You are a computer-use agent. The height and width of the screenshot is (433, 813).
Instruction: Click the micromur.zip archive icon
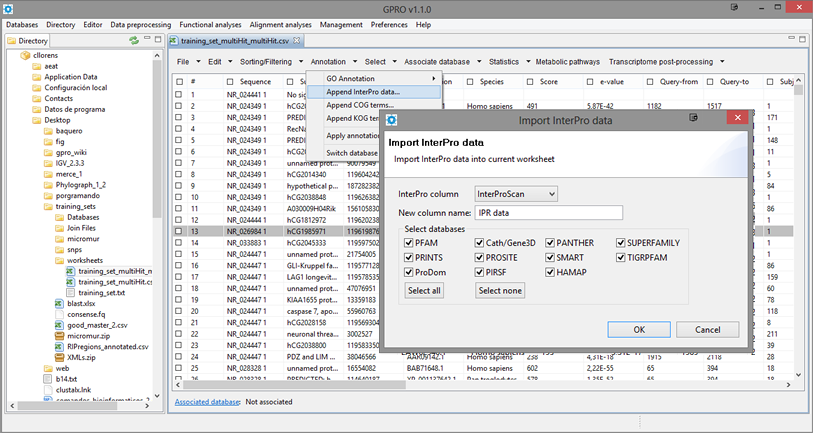(59, 336)
